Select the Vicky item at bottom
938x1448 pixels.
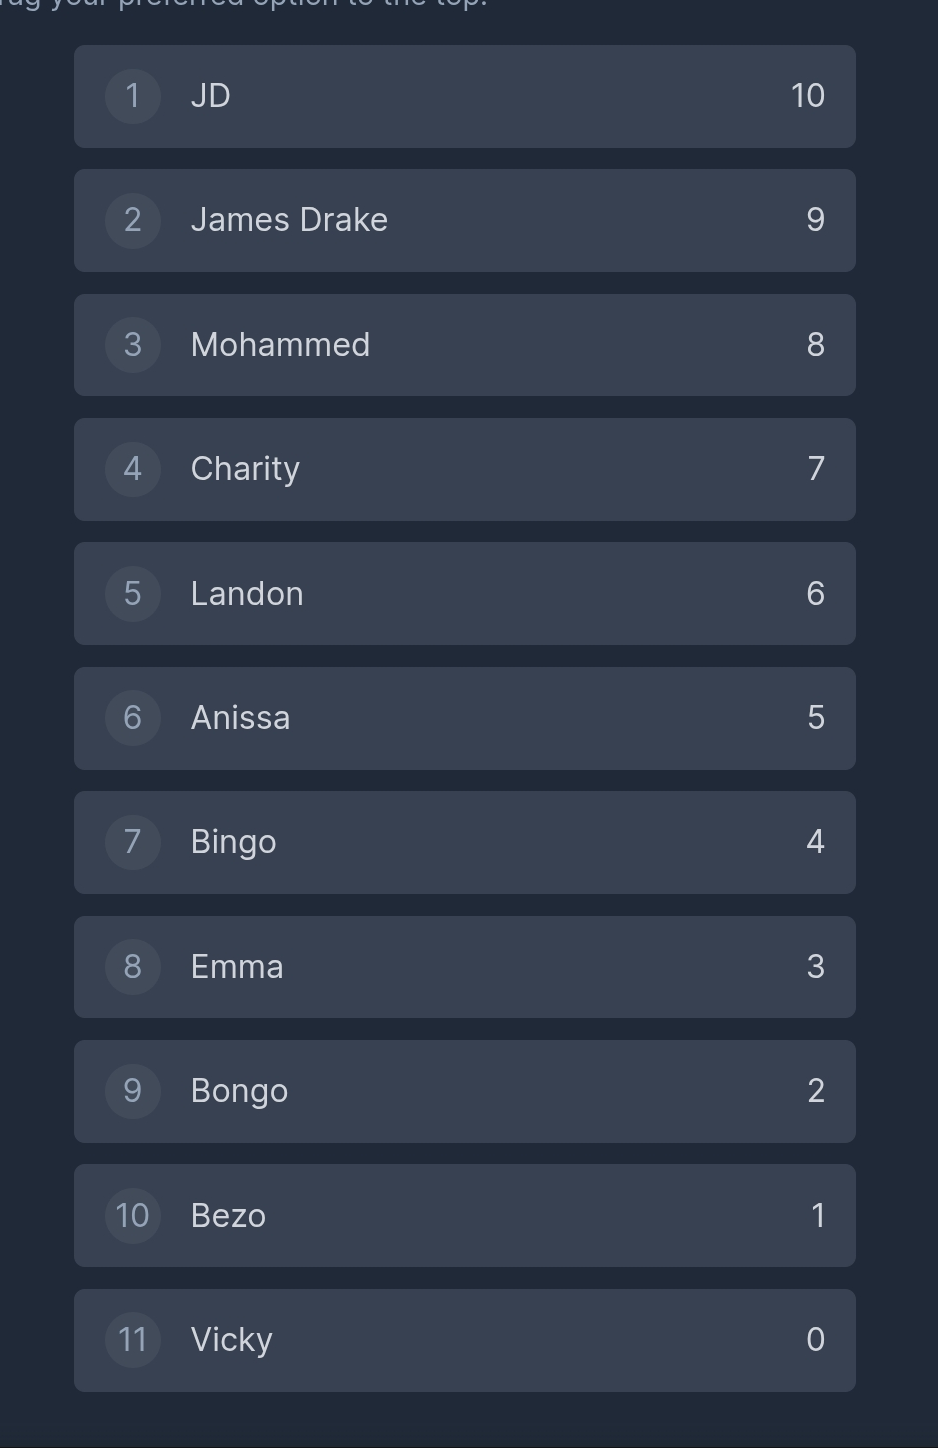click(x=465, y=1340)
